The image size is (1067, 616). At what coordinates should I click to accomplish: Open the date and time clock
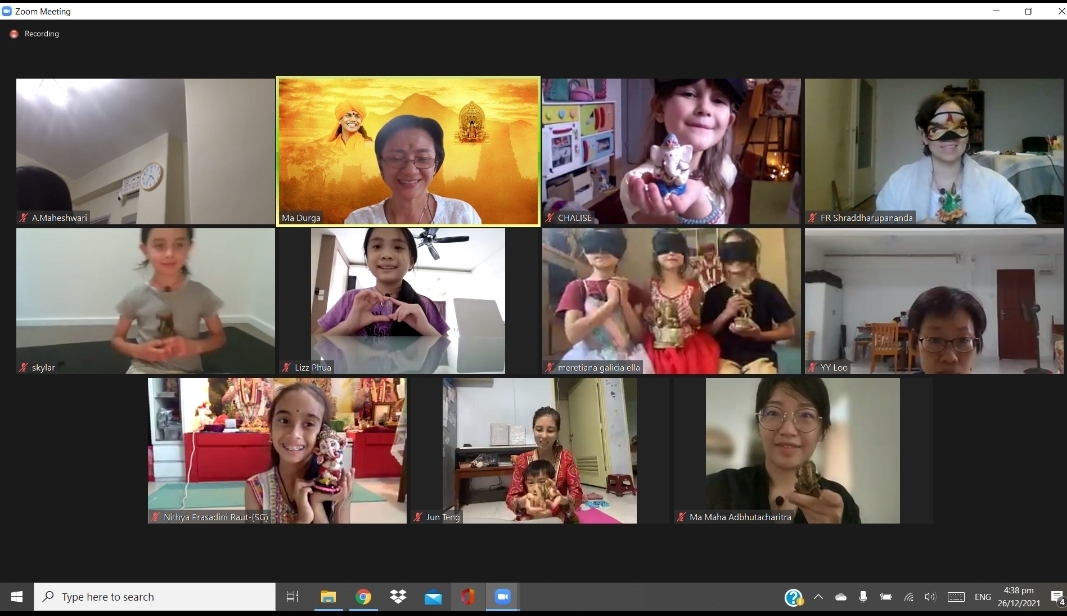1019,597
